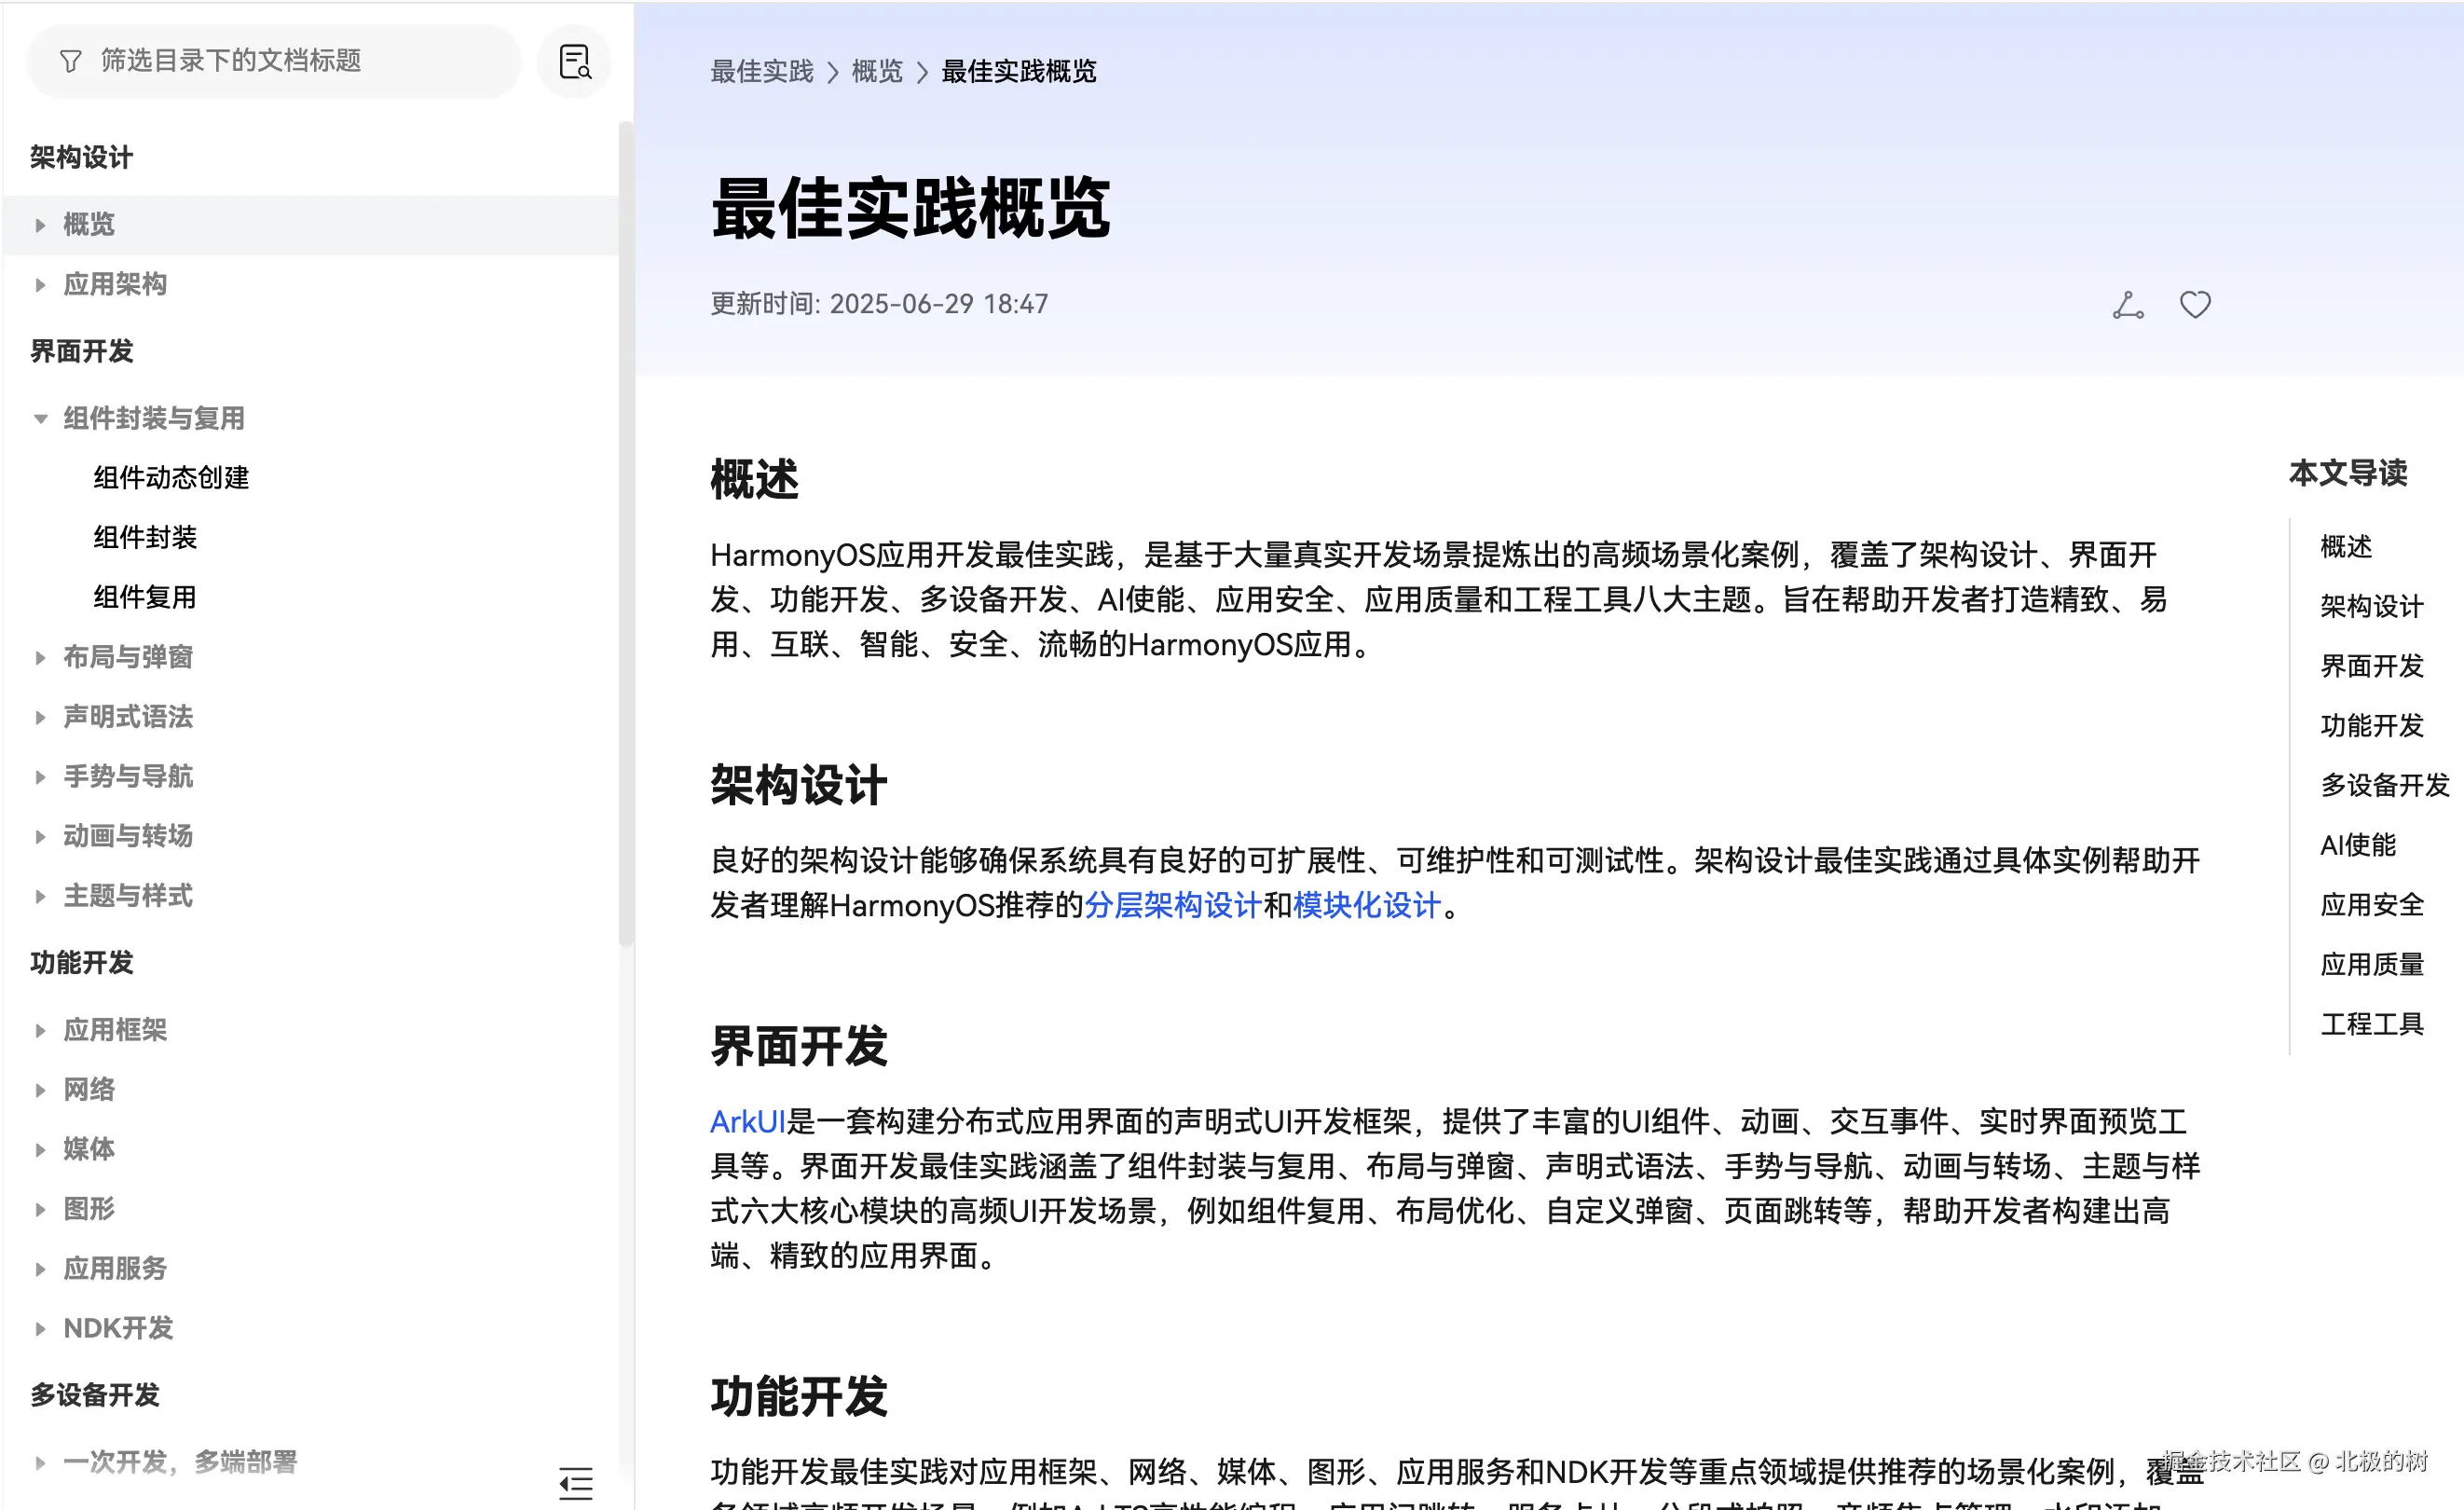
Task: Expand the 应用架构 section arrow
Action: click(40, 285)
